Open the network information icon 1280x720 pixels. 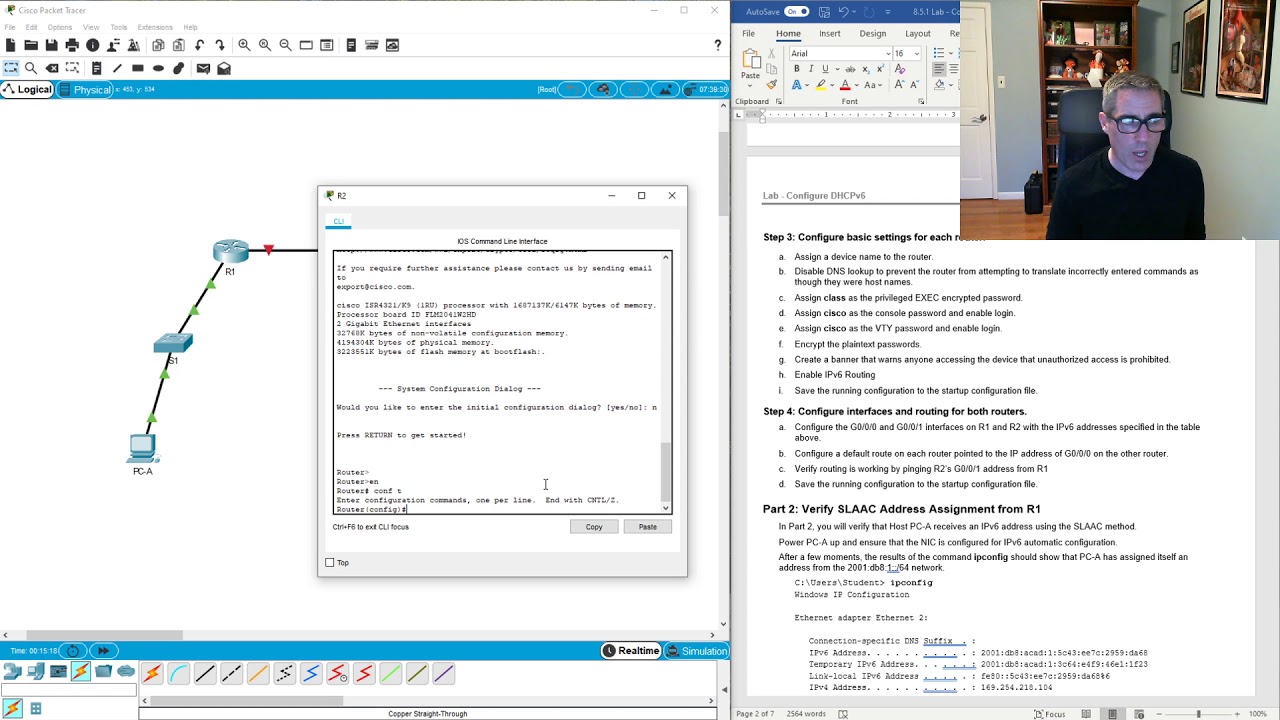(x=93, y=45)
